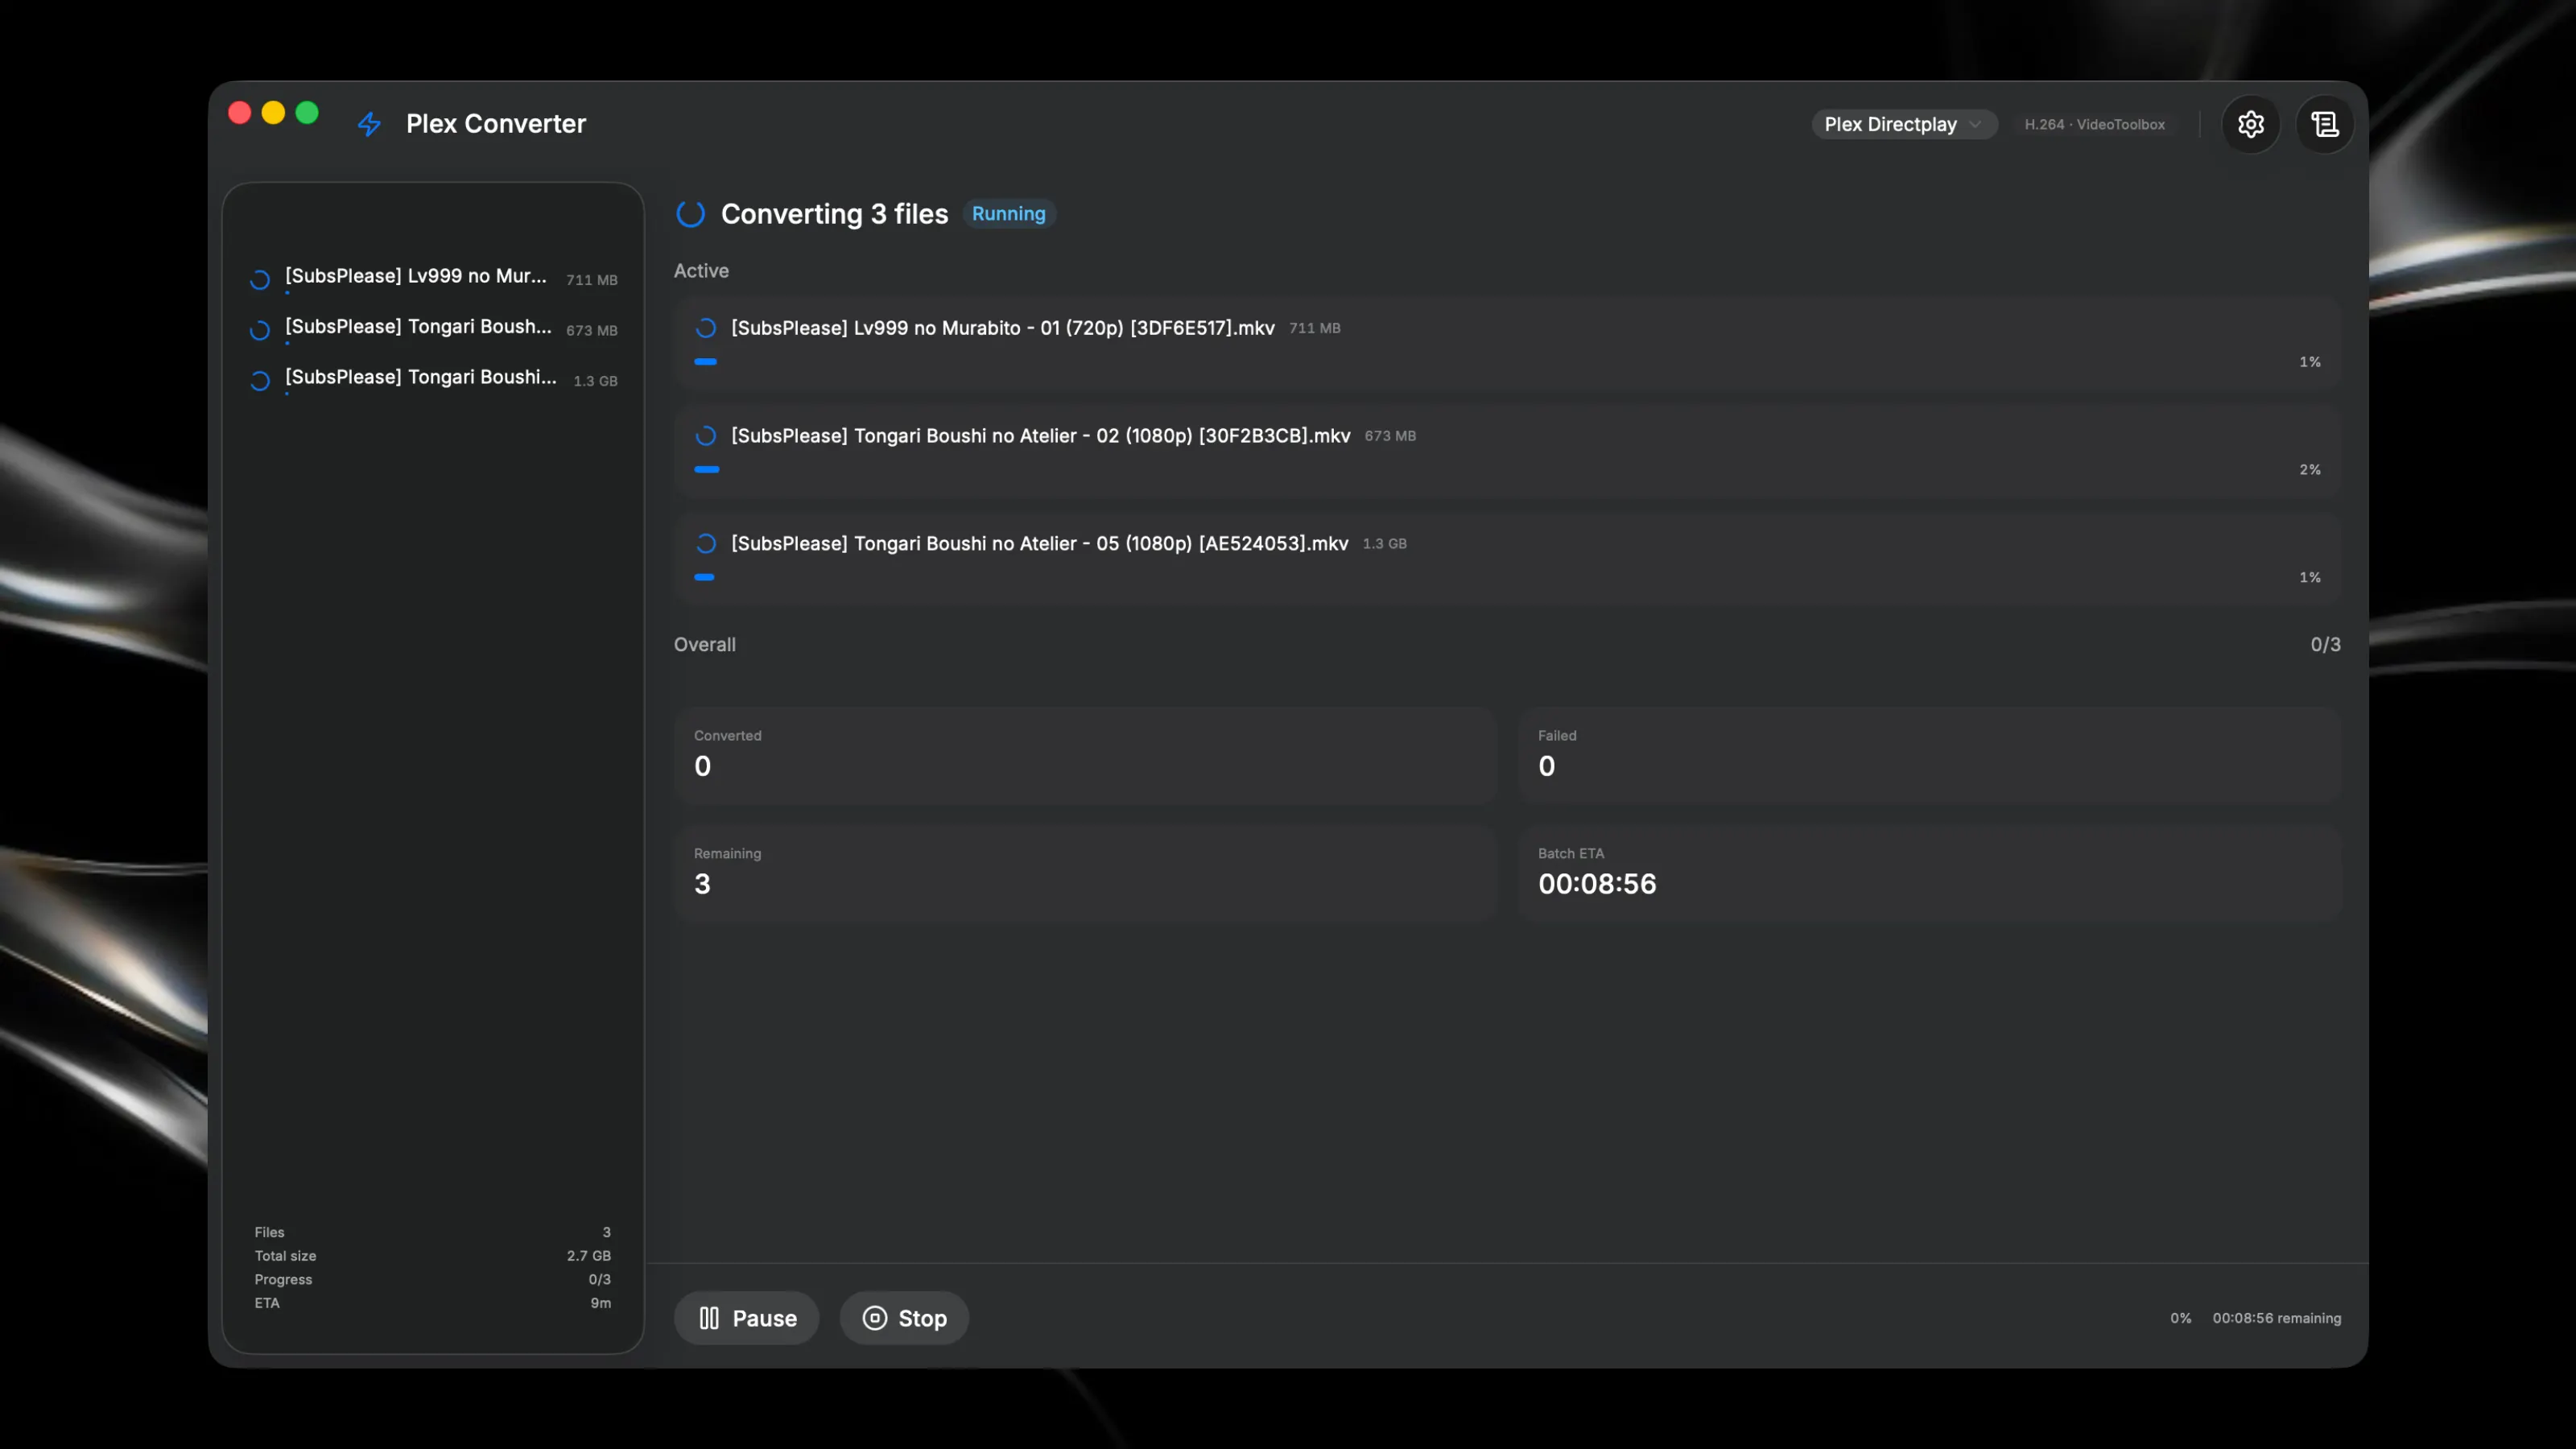Select sidebar item Tongari Boushi... 1.3 GB
This screenshot has width=2576, height=1449.
click(x=433, y=379)
